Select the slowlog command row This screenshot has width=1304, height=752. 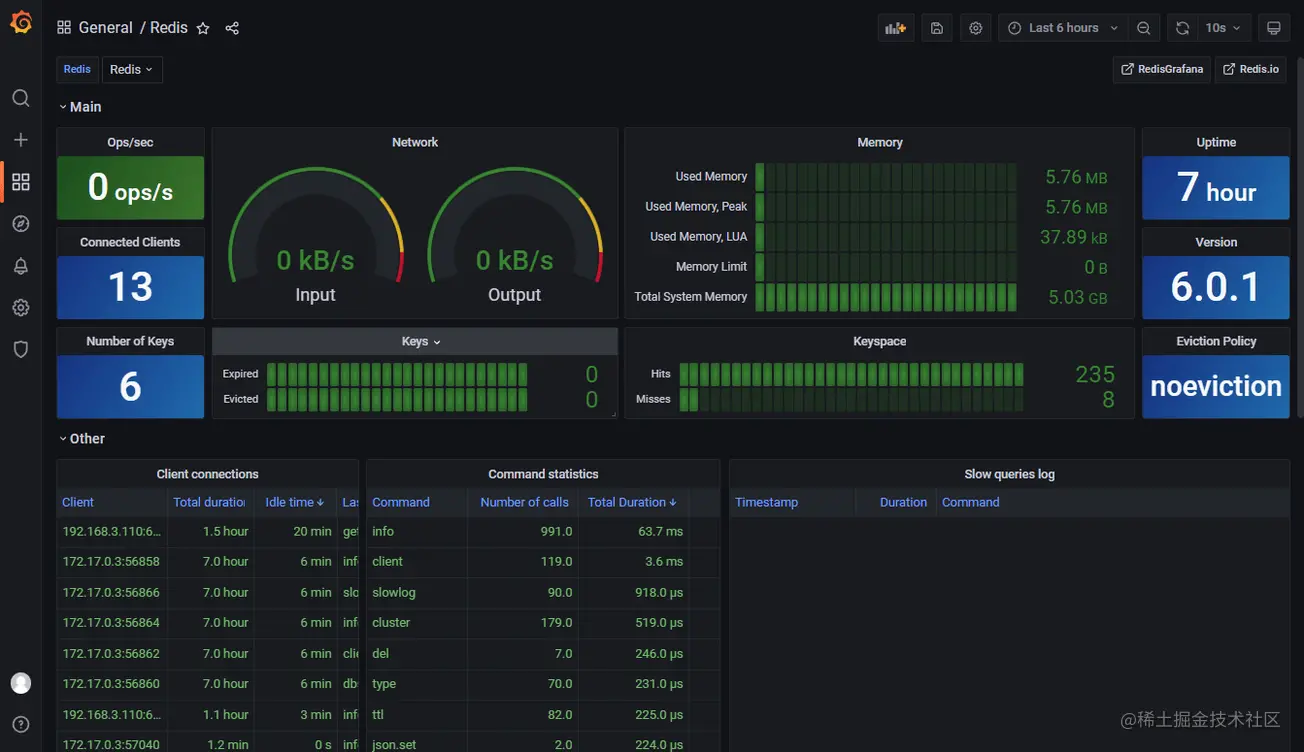tap(543, 593)
